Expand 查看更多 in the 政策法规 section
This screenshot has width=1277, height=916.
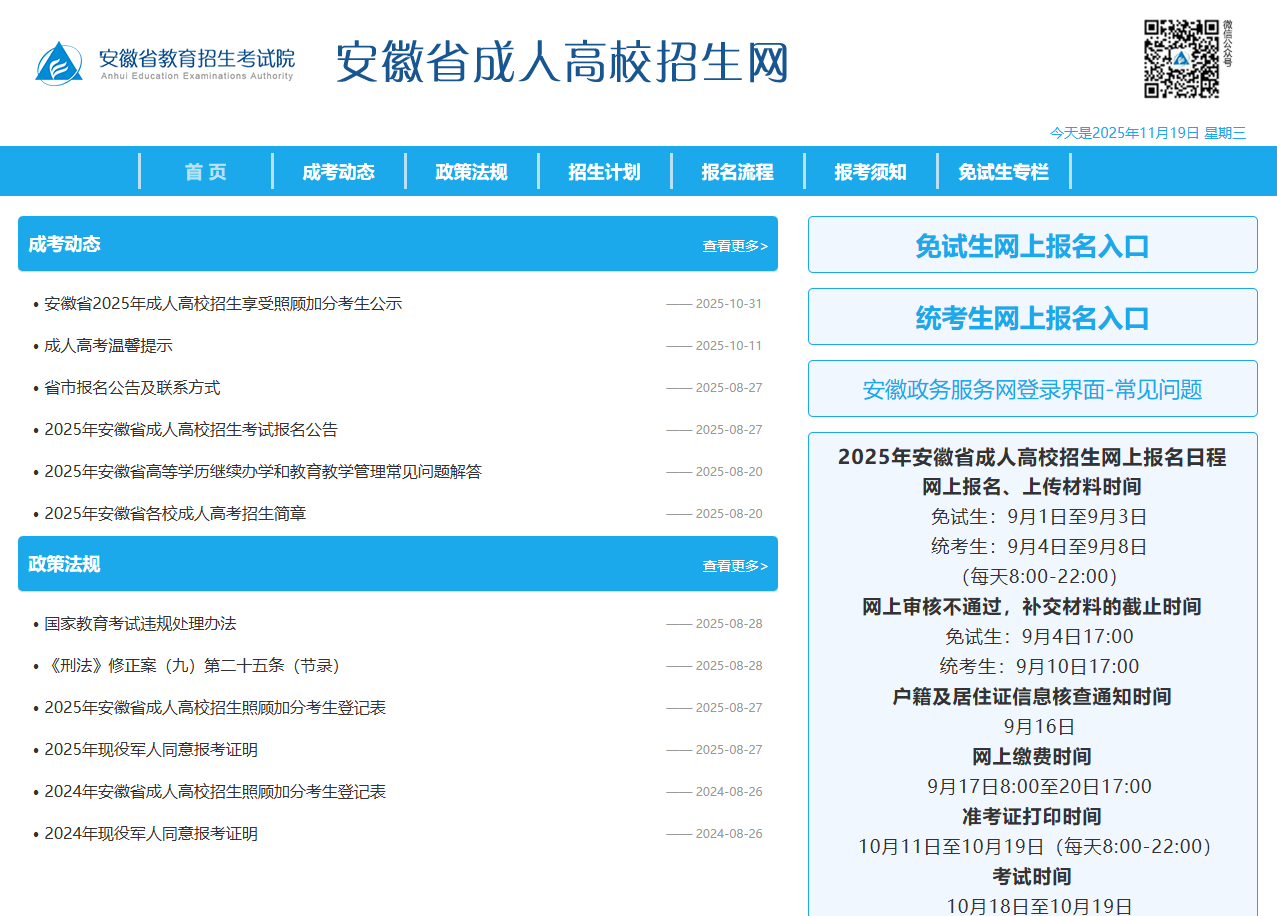[x=735, y=566]
